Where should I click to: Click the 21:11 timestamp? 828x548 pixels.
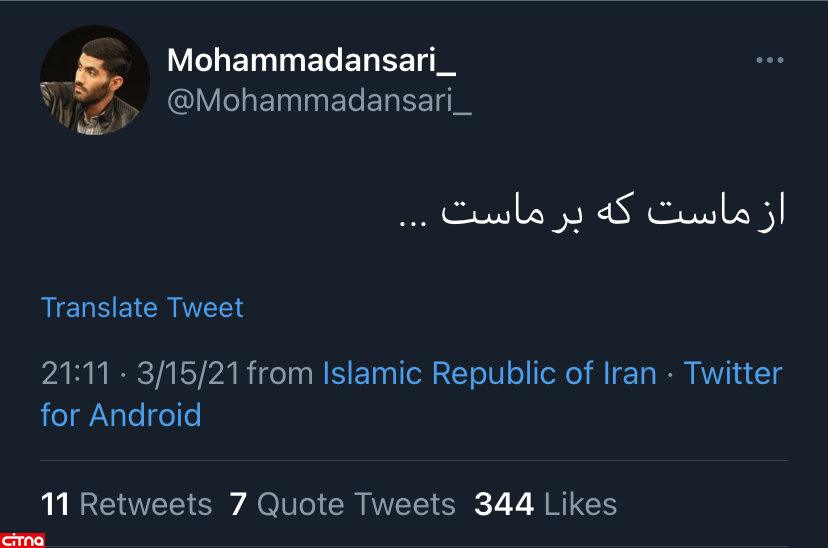pyautogui.click(x=74, y=374)
